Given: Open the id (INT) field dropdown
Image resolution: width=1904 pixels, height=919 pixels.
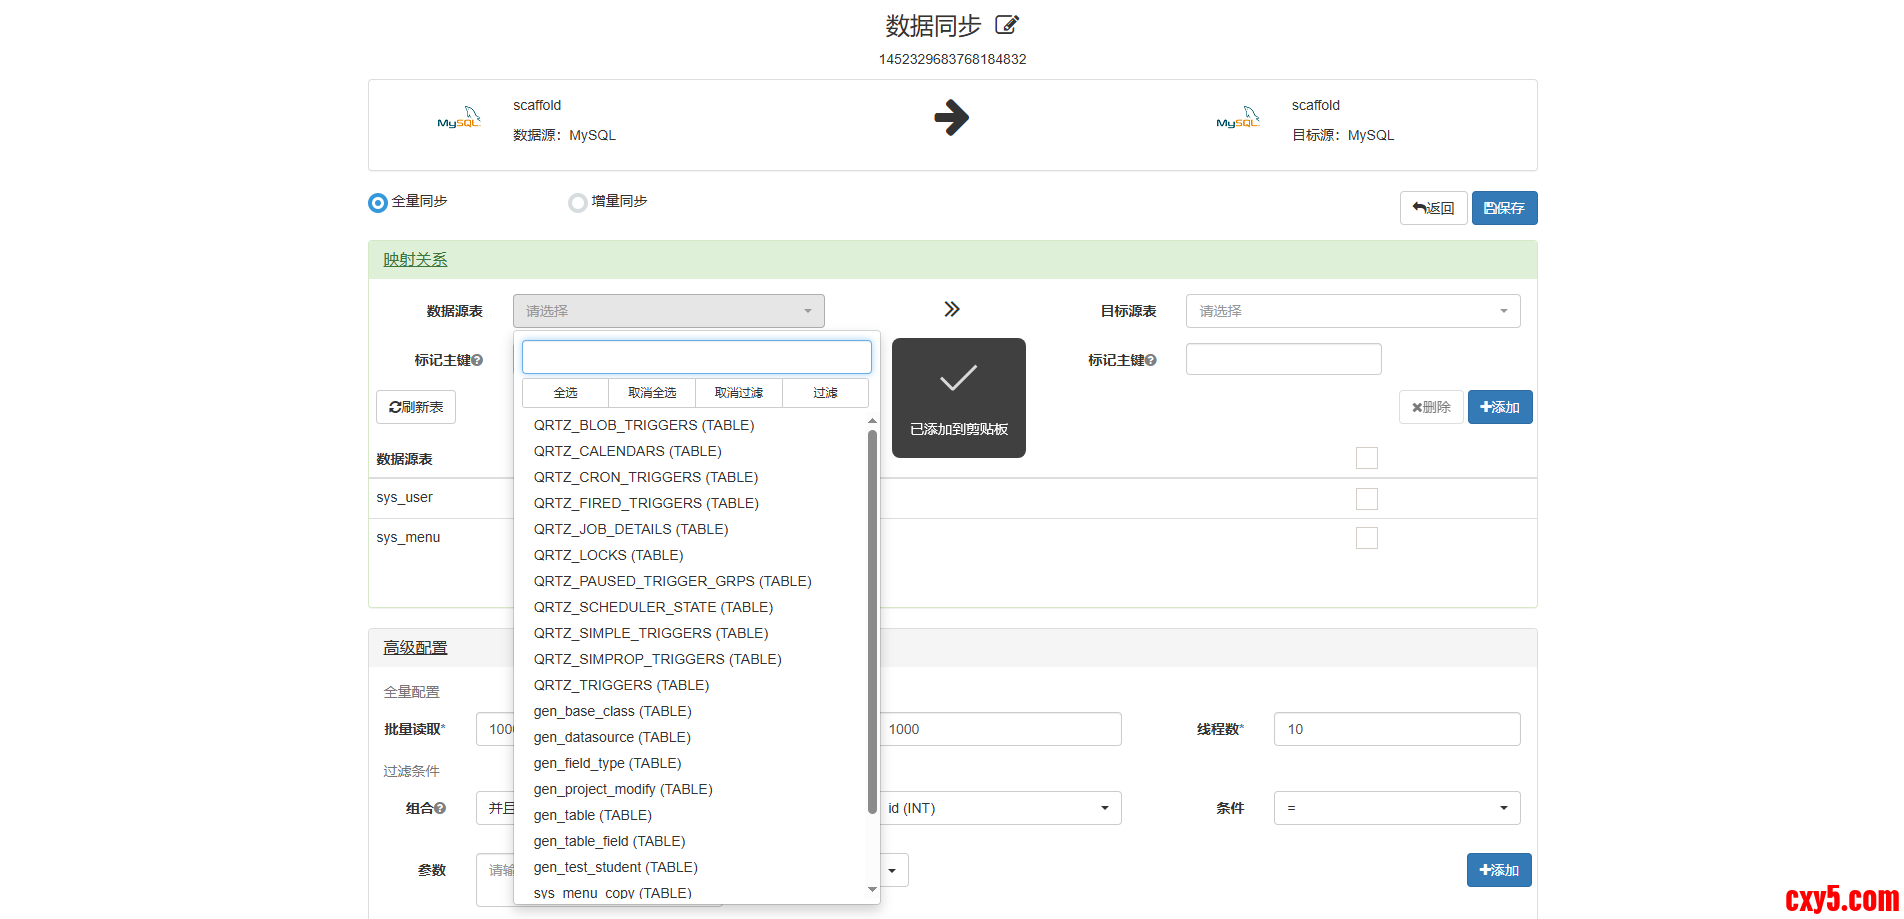Looking at the screenshot, I should pyautogui.click(x=999, y=808).
